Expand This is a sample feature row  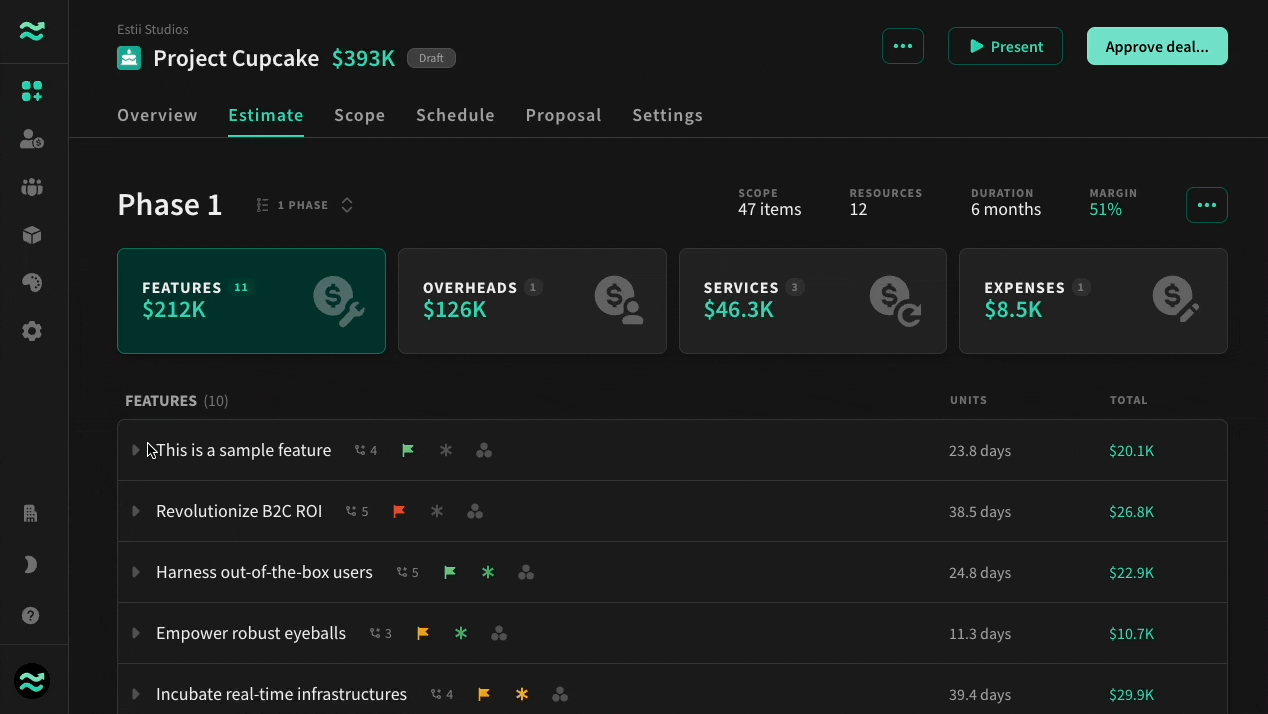point(136,451)
